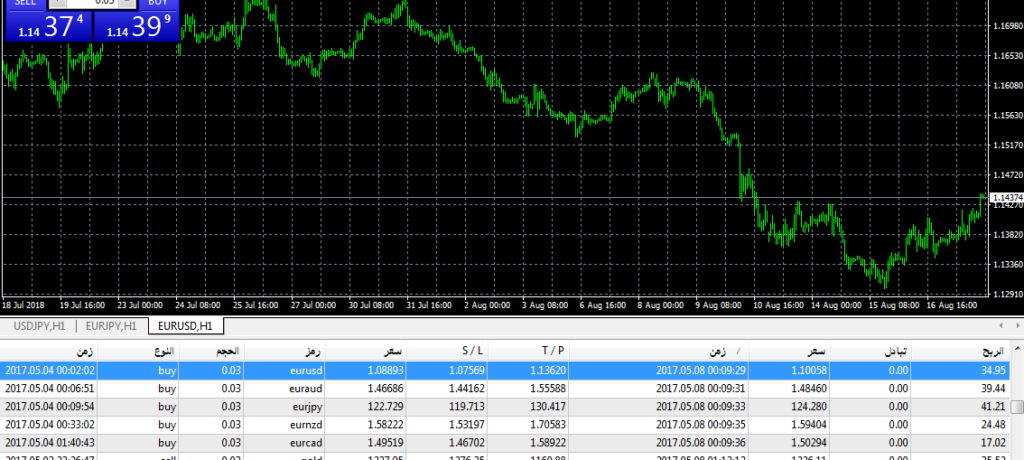Select the EURUSD,H1 chart tab
The image size is (1024, 460).
185,326
